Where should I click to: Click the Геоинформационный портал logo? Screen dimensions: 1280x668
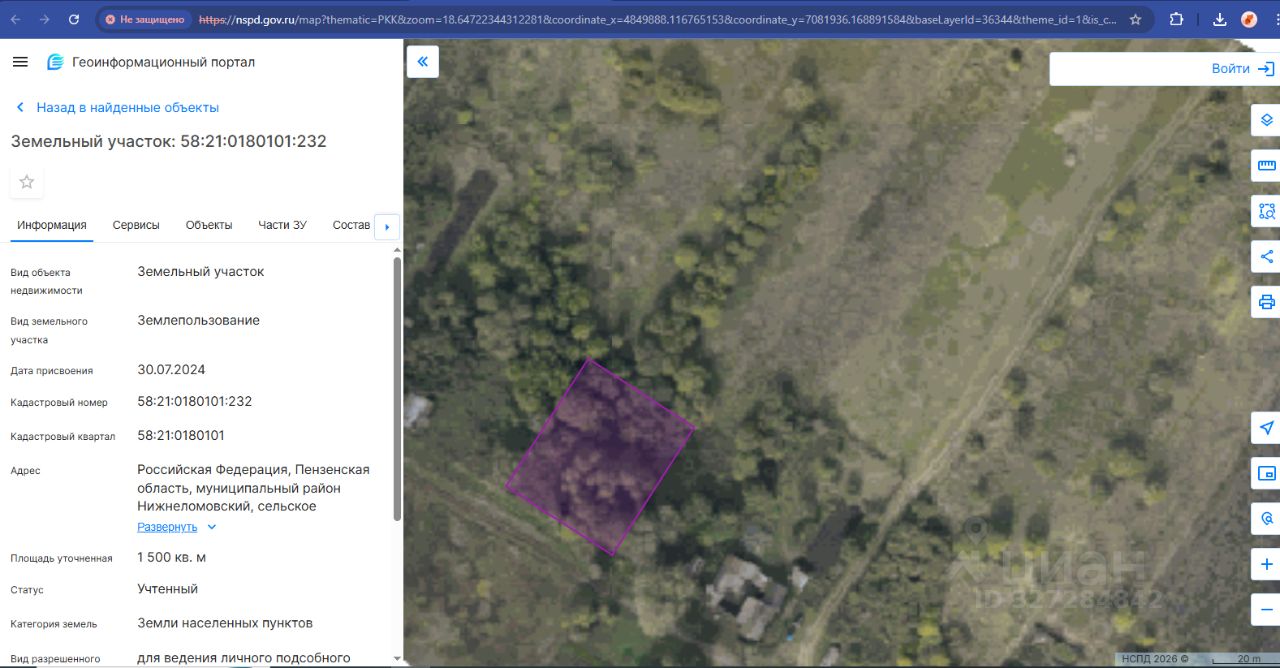[151, 62]
